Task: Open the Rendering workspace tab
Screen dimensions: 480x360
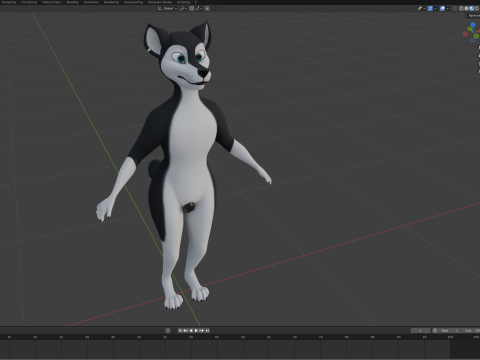Action: [111, 2]
